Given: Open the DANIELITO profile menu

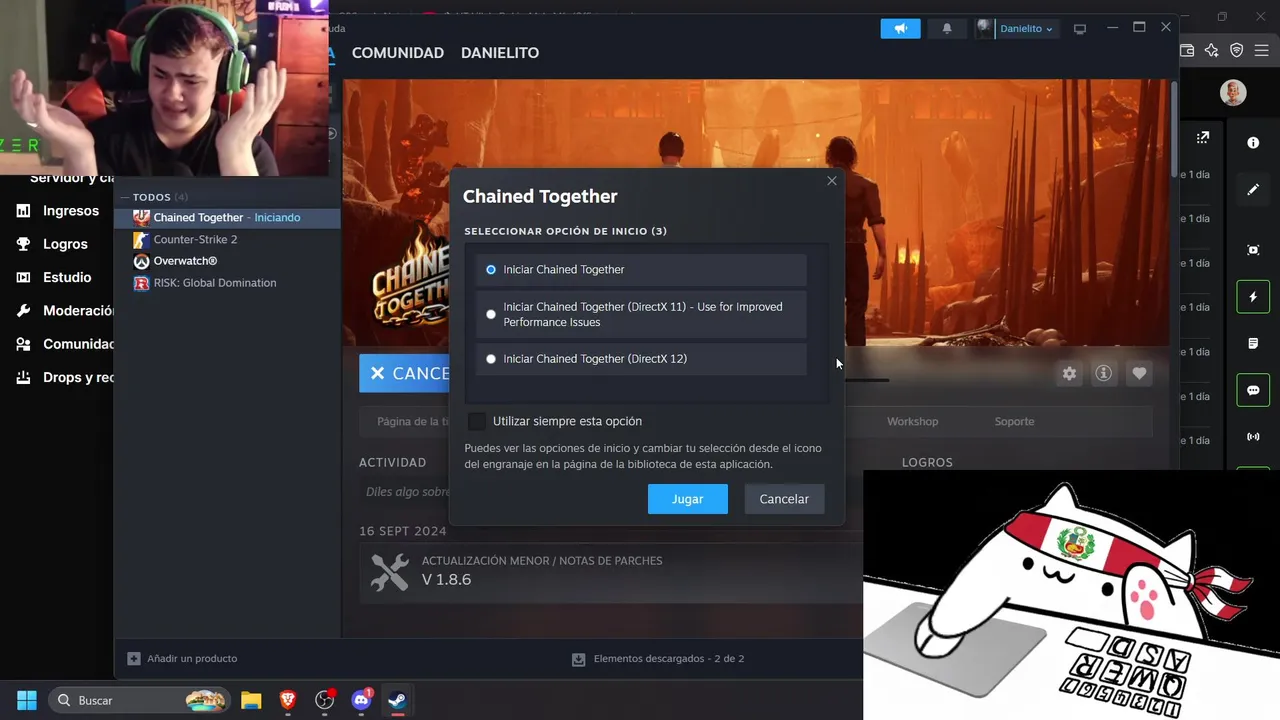Looking at the screenshot, I should [x=500, y=53].
